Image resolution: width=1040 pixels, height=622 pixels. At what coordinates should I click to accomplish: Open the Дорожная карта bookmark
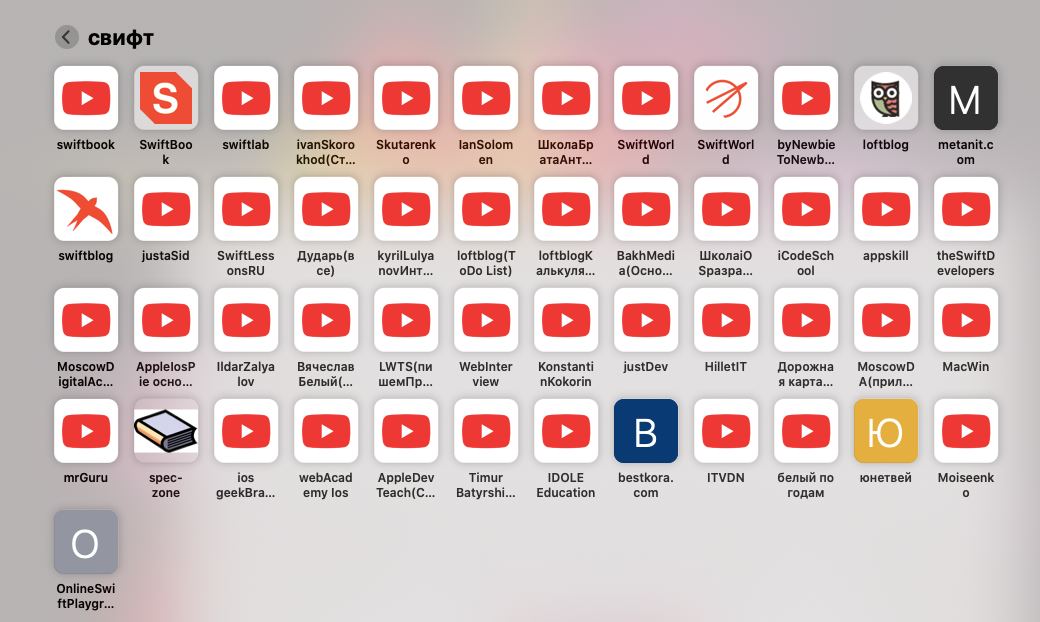pos(806,320)
